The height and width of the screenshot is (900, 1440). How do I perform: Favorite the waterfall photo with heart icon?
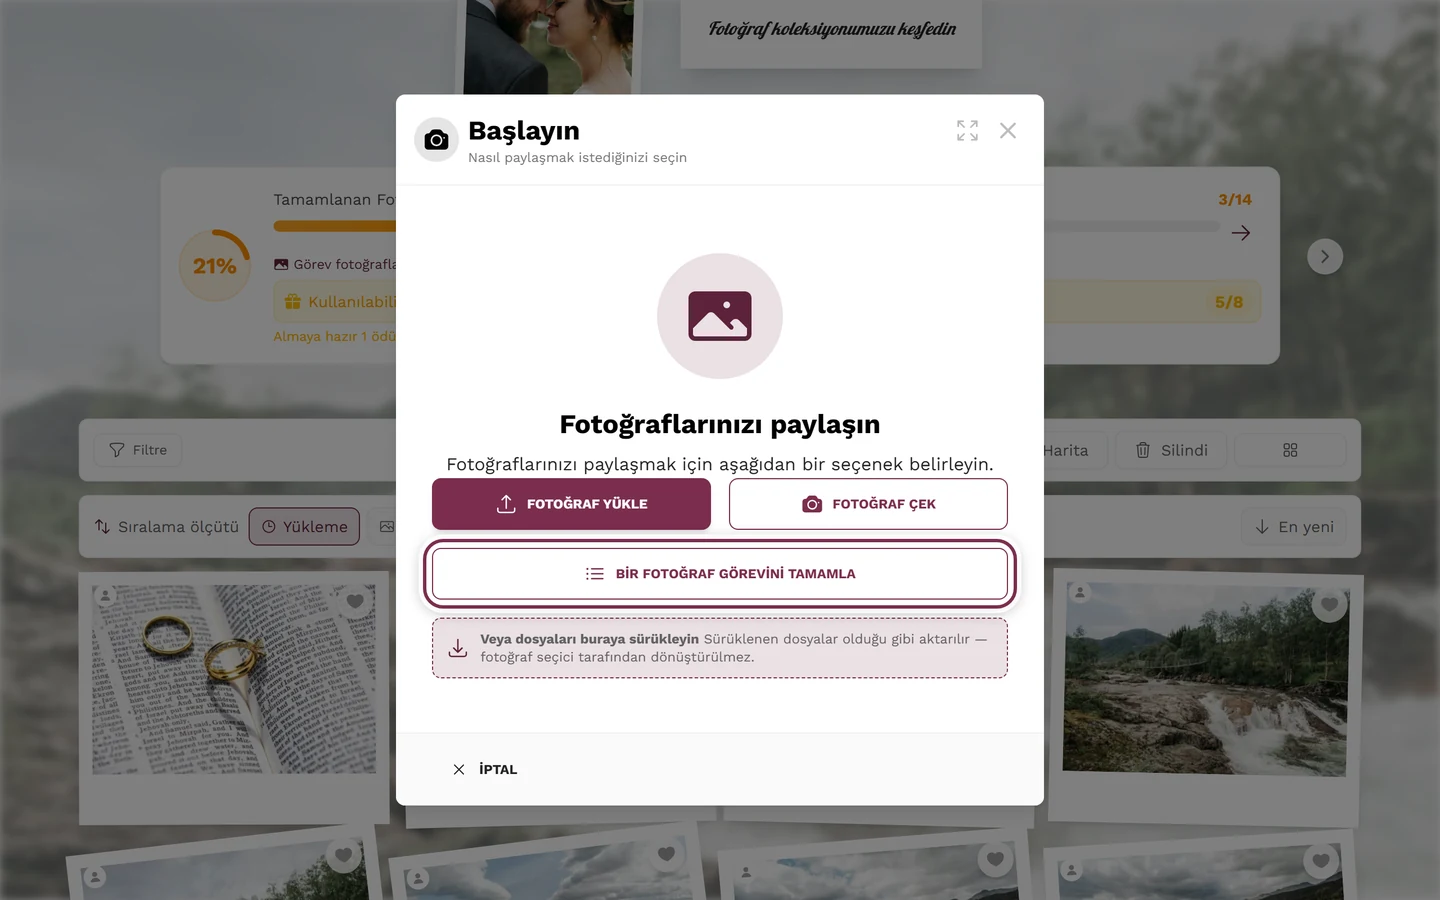1329,604
